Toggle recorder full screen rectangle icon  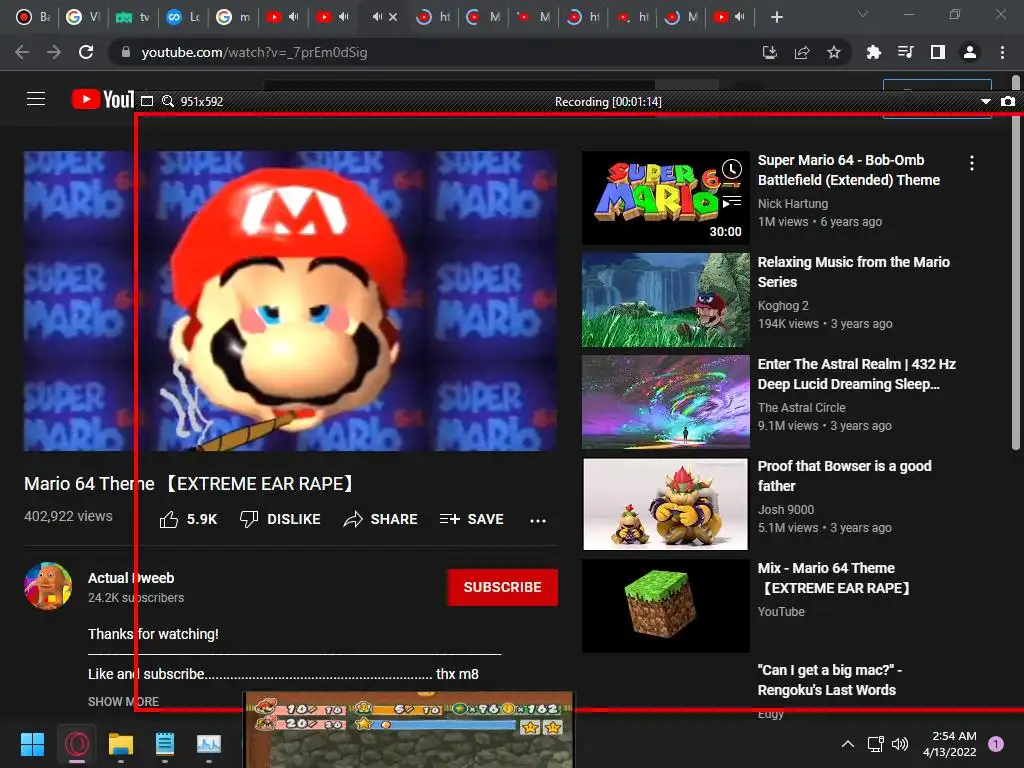tap(147, 101)
